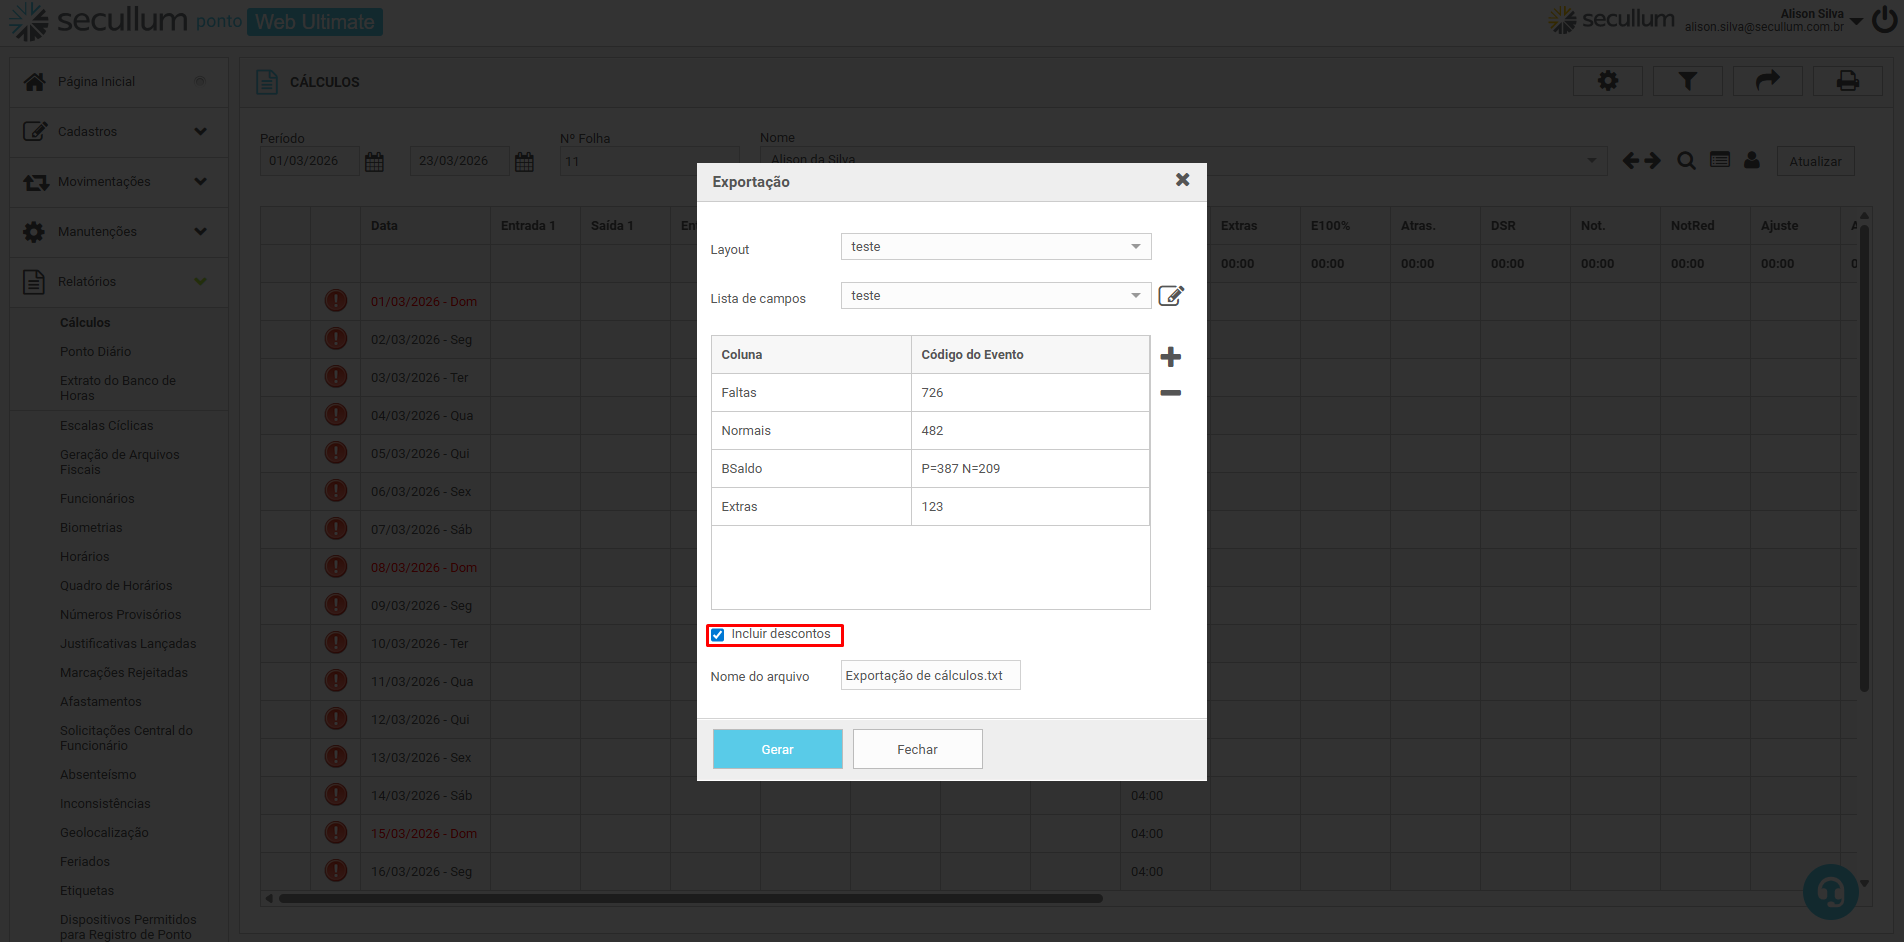Click the Nome do arquivo text field
The image size is (1904, 942).
(930, 676)
